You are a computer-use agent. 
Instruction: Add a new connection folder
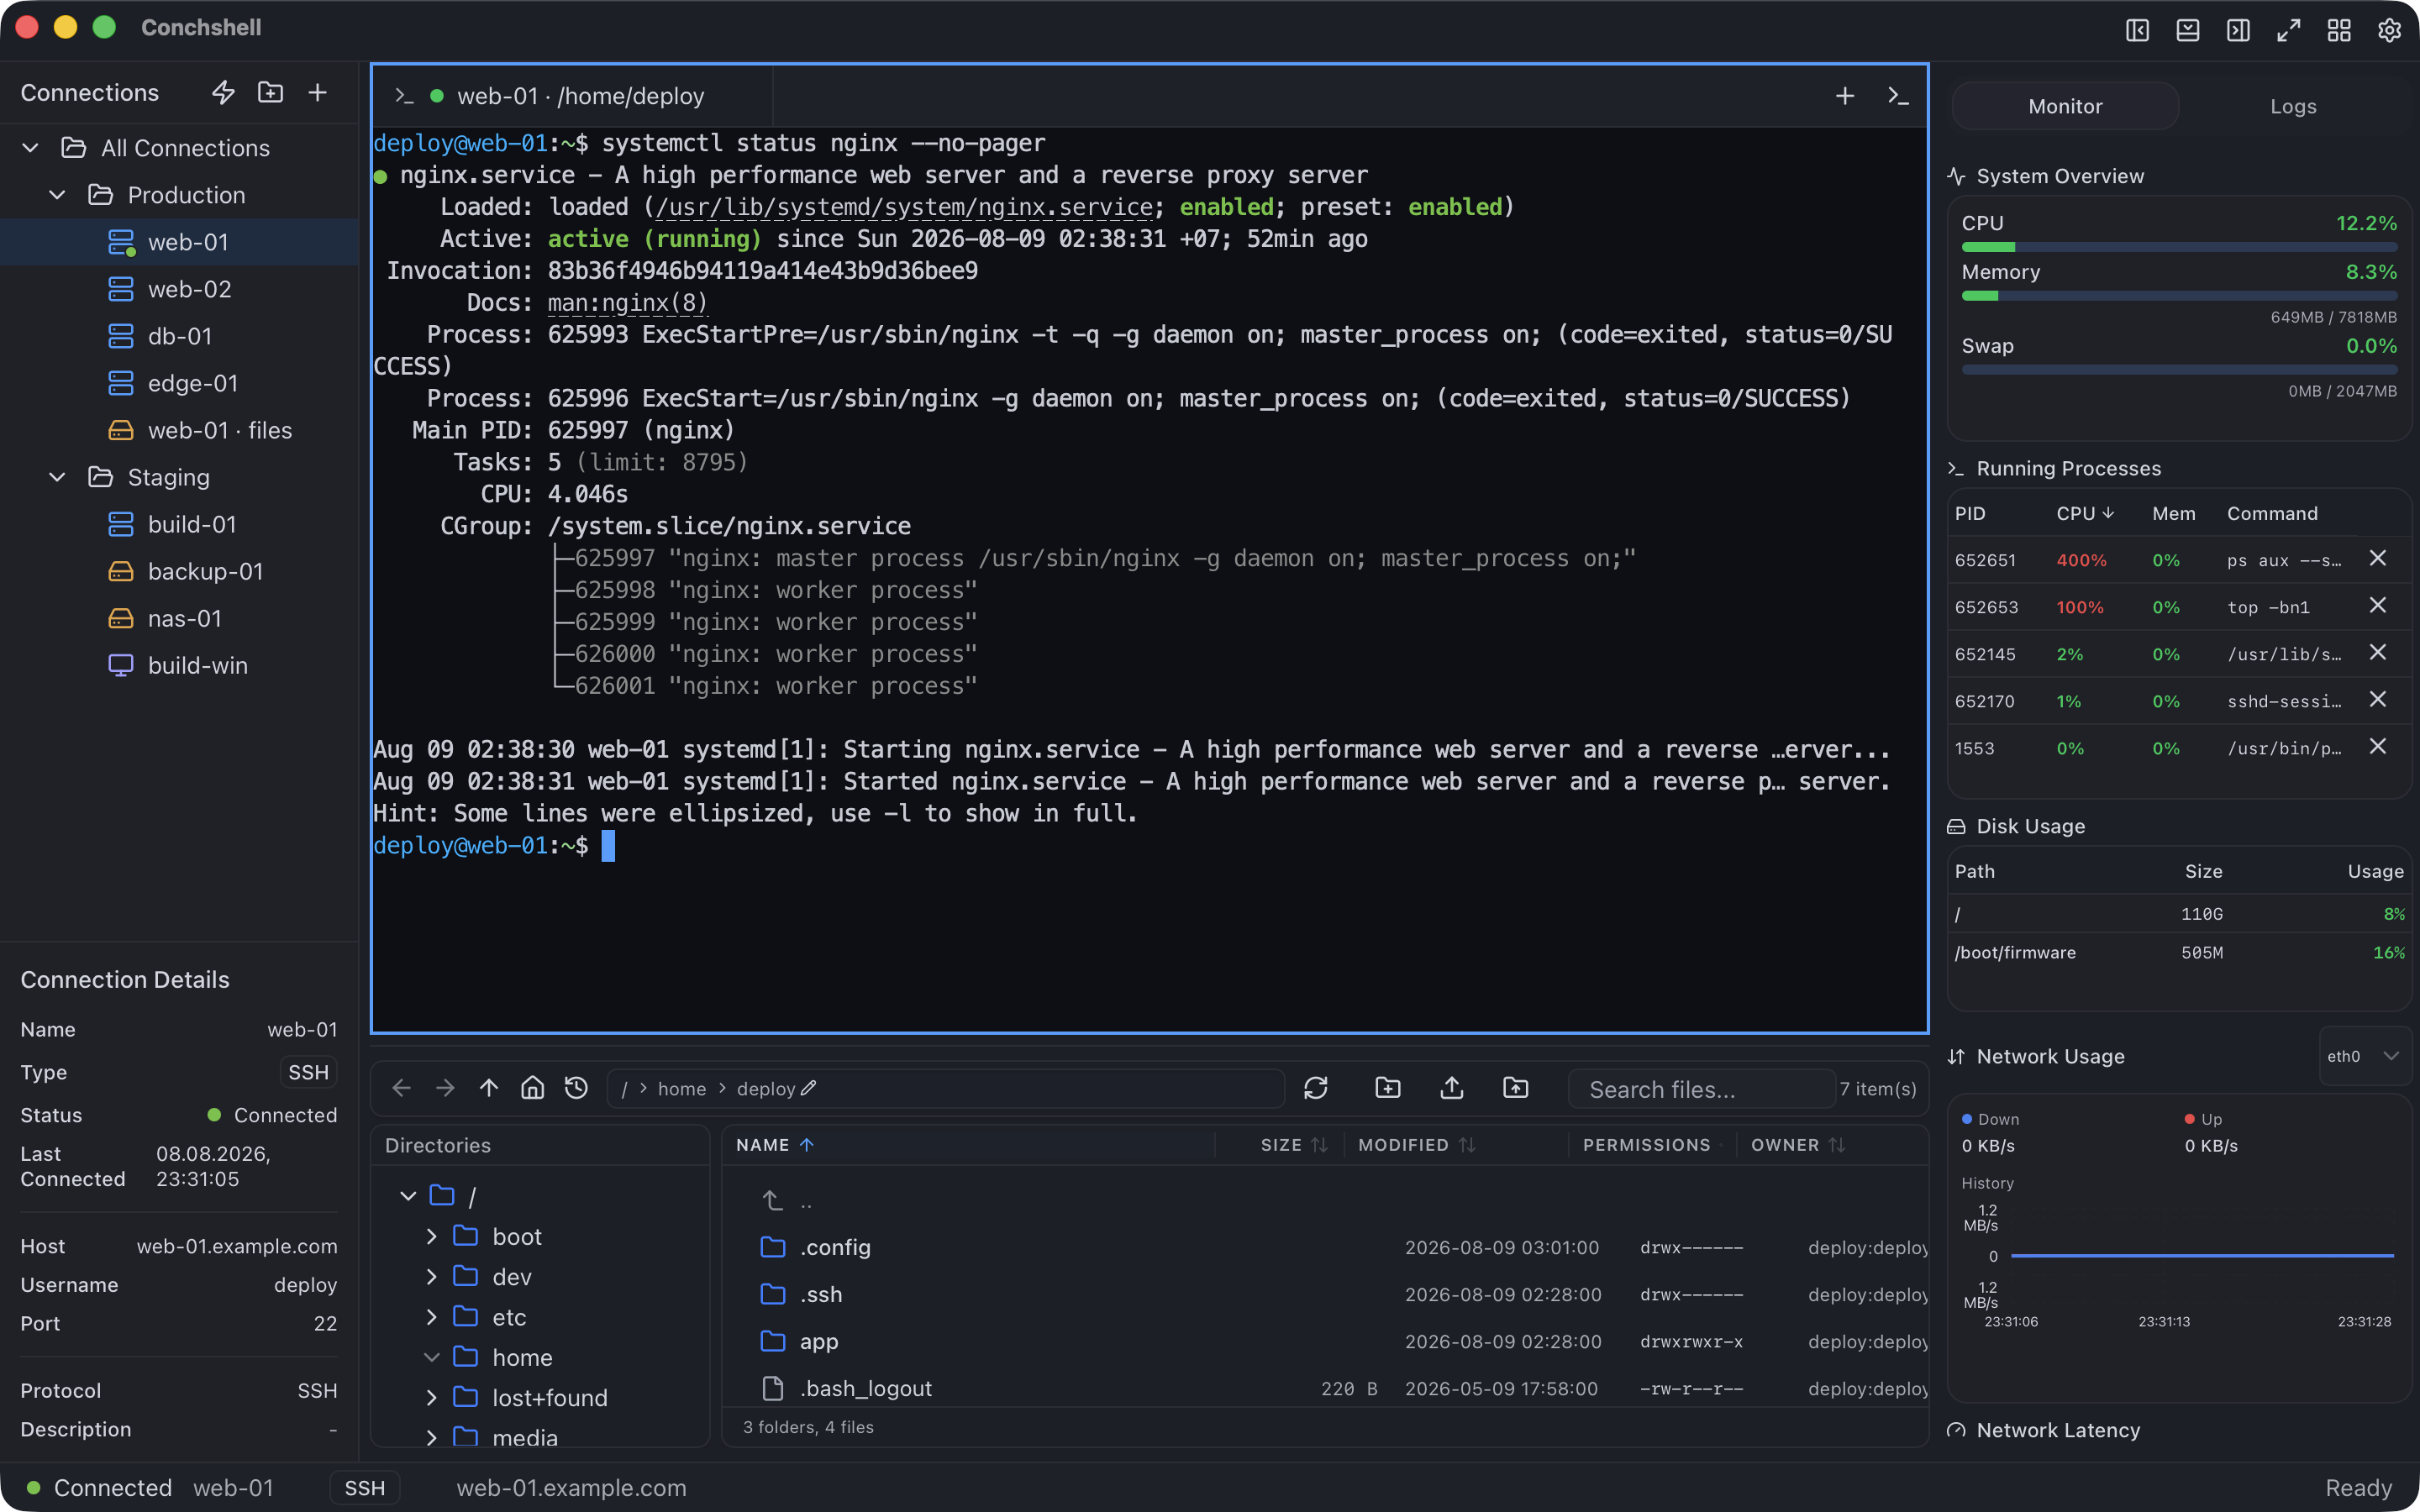click(x=270, y=92)
